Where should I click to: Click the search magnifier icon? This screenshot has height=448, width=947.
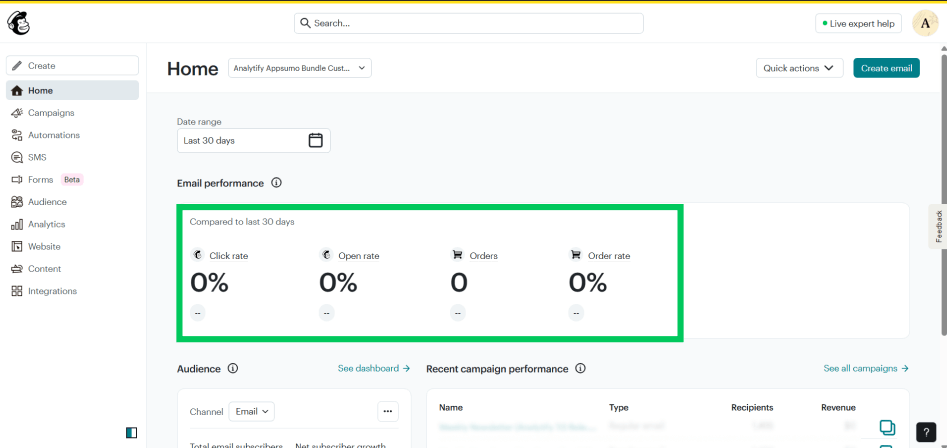pyautogui.click(x=306, y=24)
